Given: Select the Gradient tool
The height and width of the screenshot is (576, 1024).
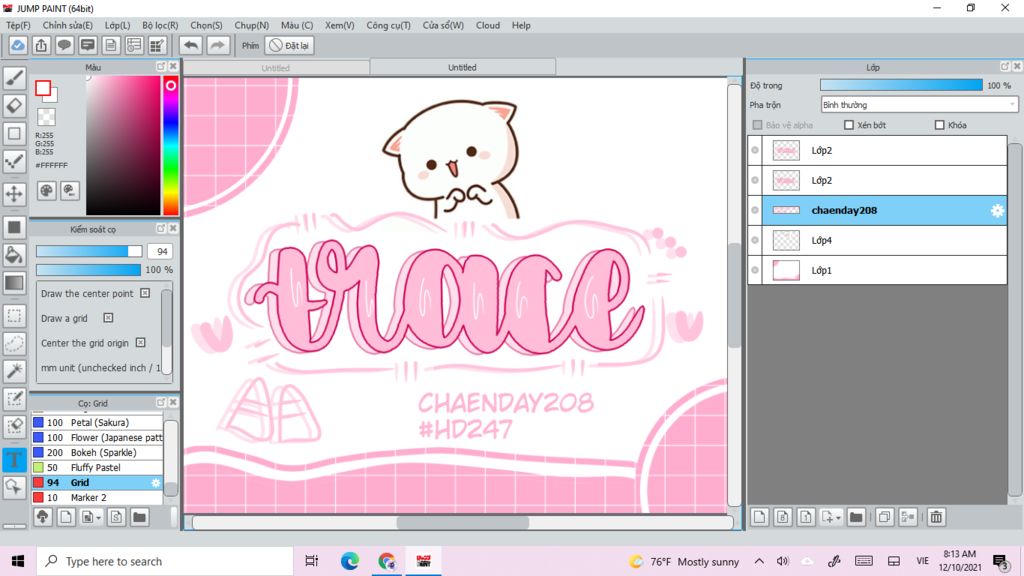Looking at the screenshot, I should [14, 283].
